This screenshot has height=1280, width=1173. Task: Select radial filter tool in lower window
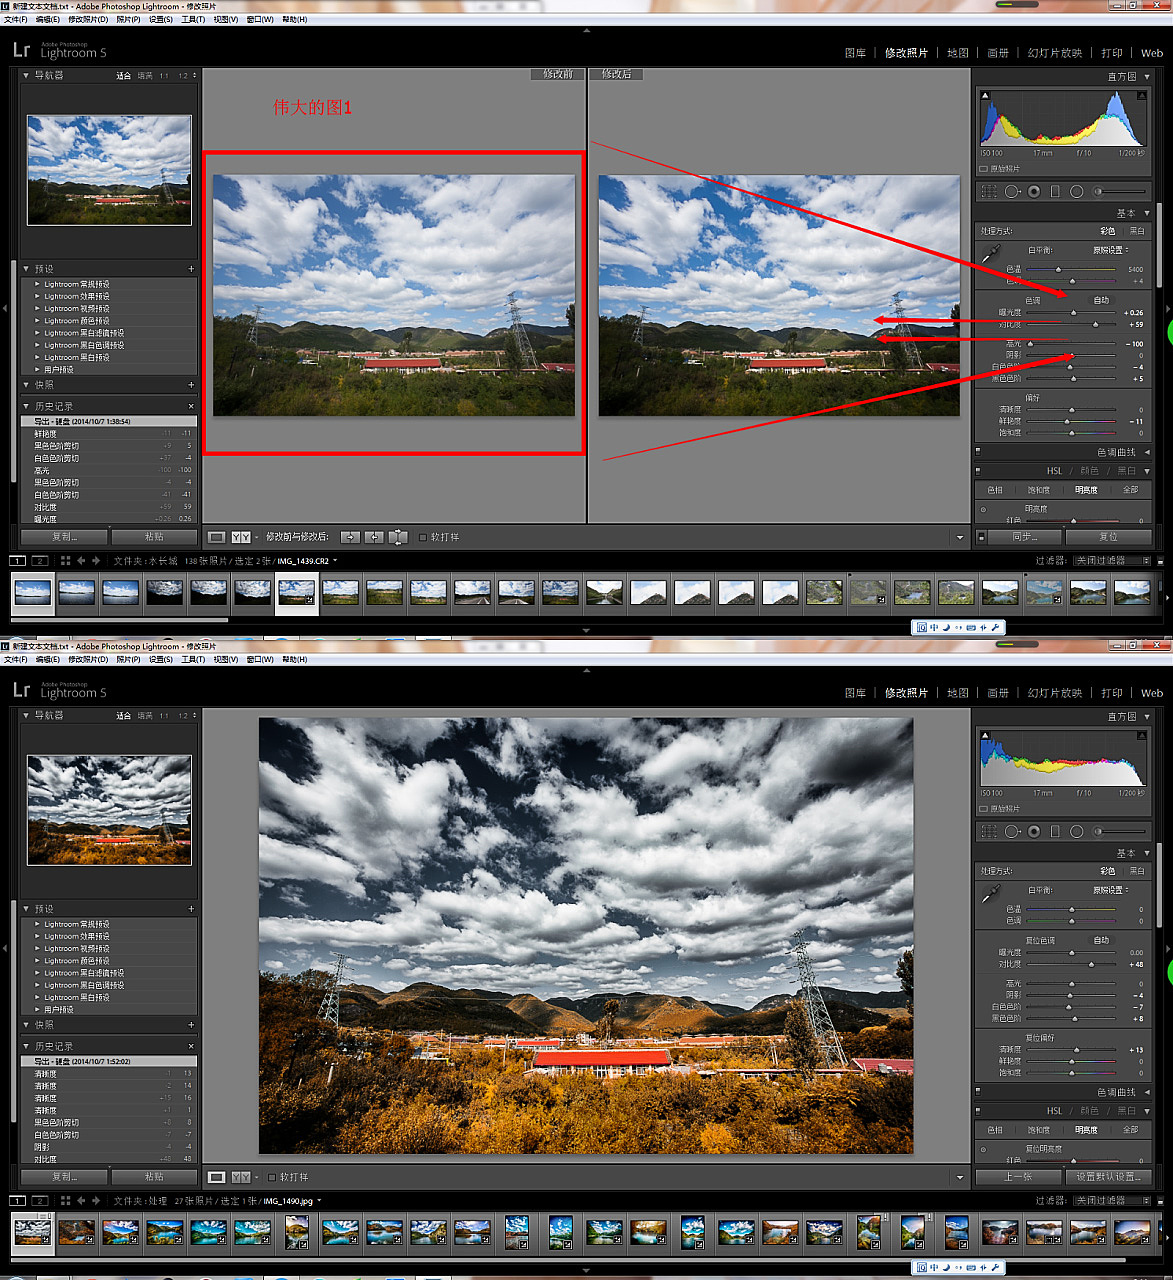[1077, 831]
